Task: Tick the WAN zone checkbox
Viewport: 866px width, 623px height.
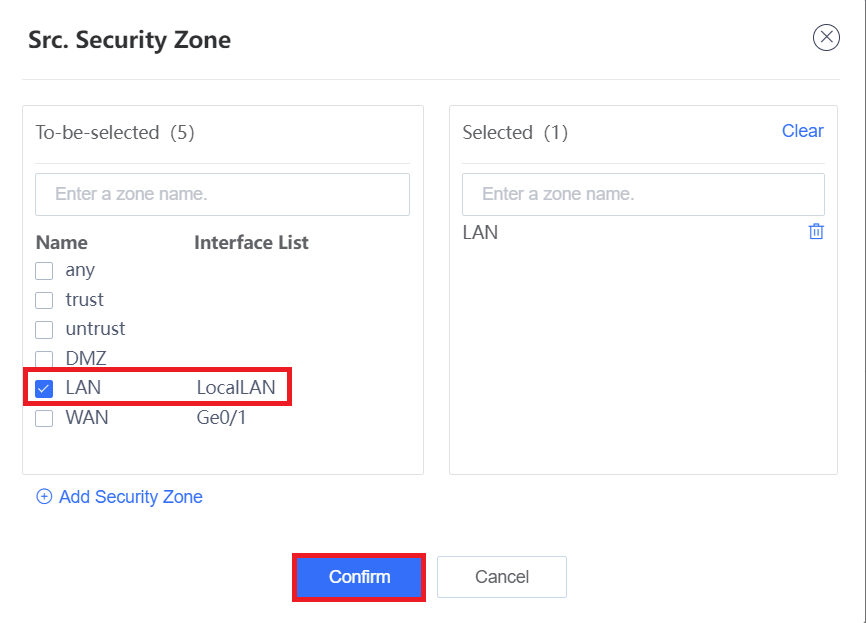Action: 44,418
